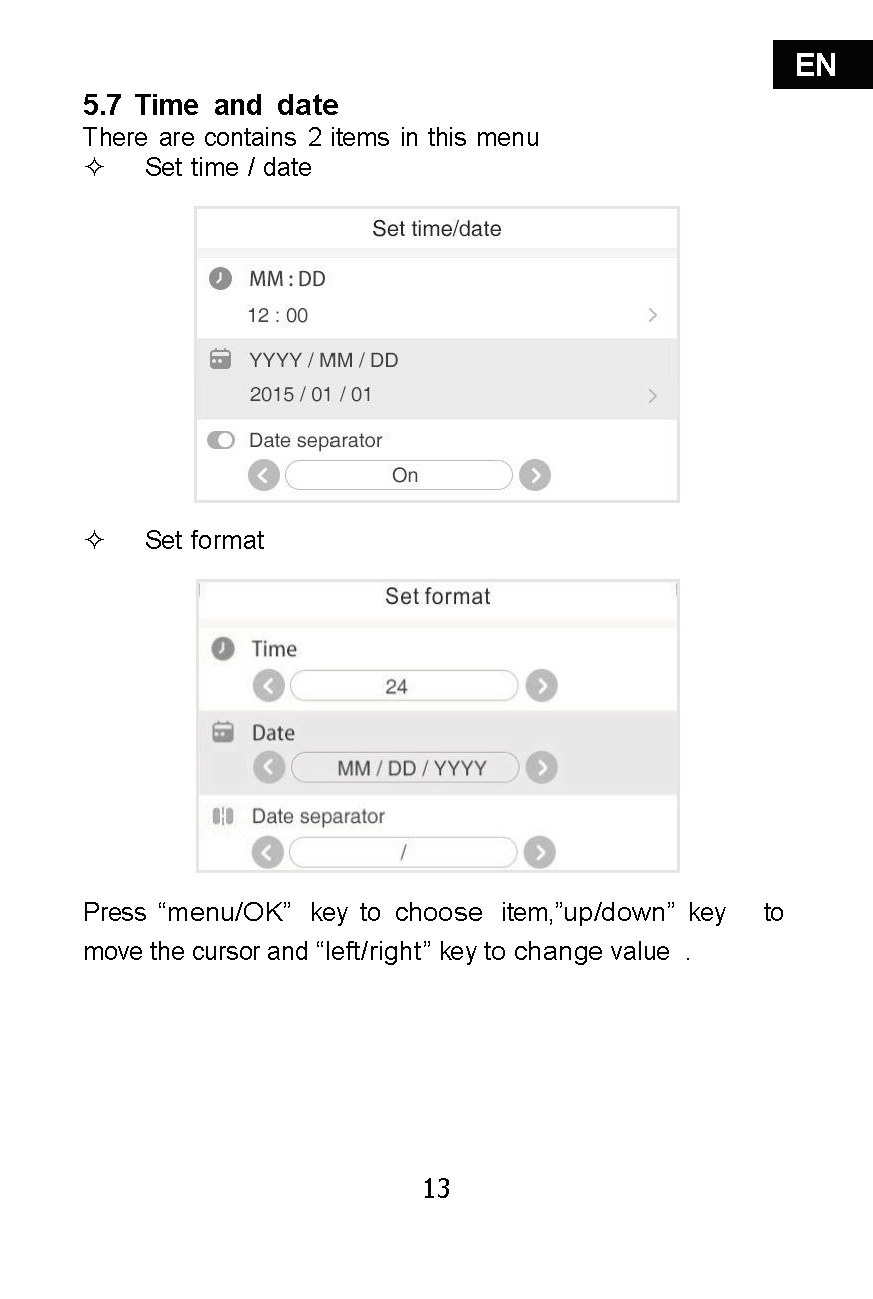Click left arrow of the slash separator selector
This screenshot has width=873, height=1299.
point(268,852)
